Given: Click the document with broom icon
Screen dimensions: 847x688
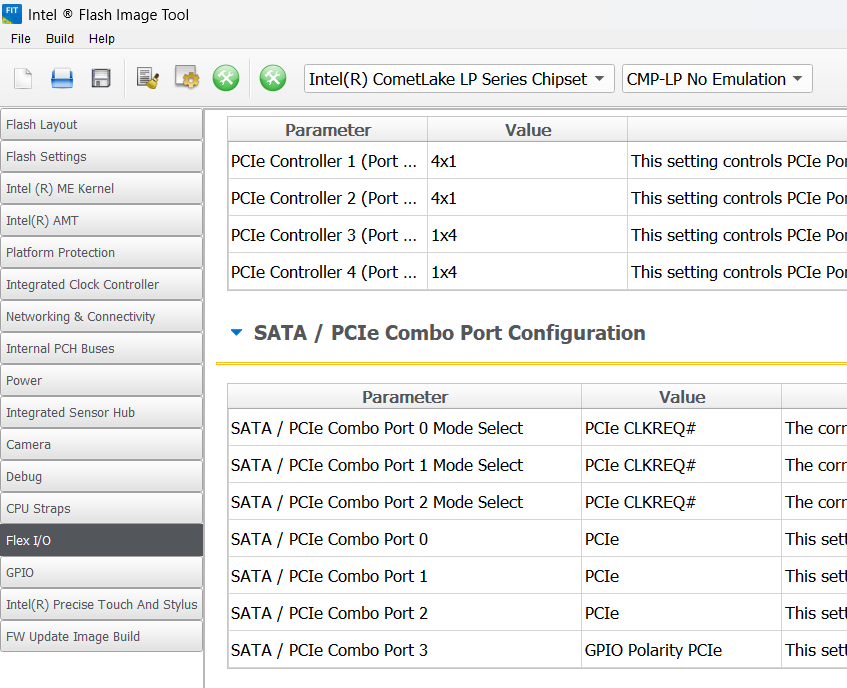Looking at the screenshot, I should [148, 79].
